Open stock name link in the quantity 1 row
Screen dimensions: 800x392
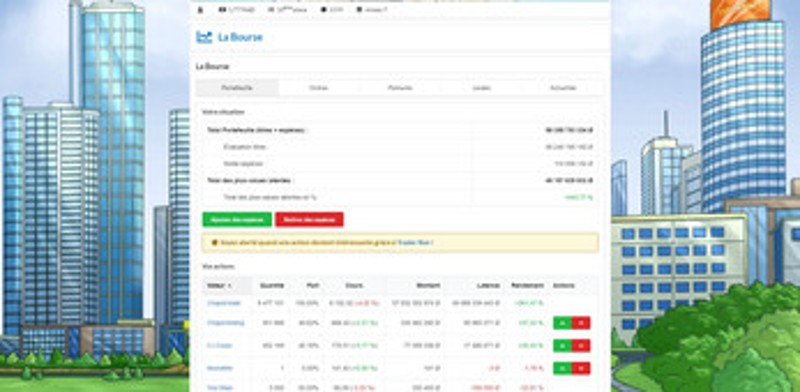220,368
